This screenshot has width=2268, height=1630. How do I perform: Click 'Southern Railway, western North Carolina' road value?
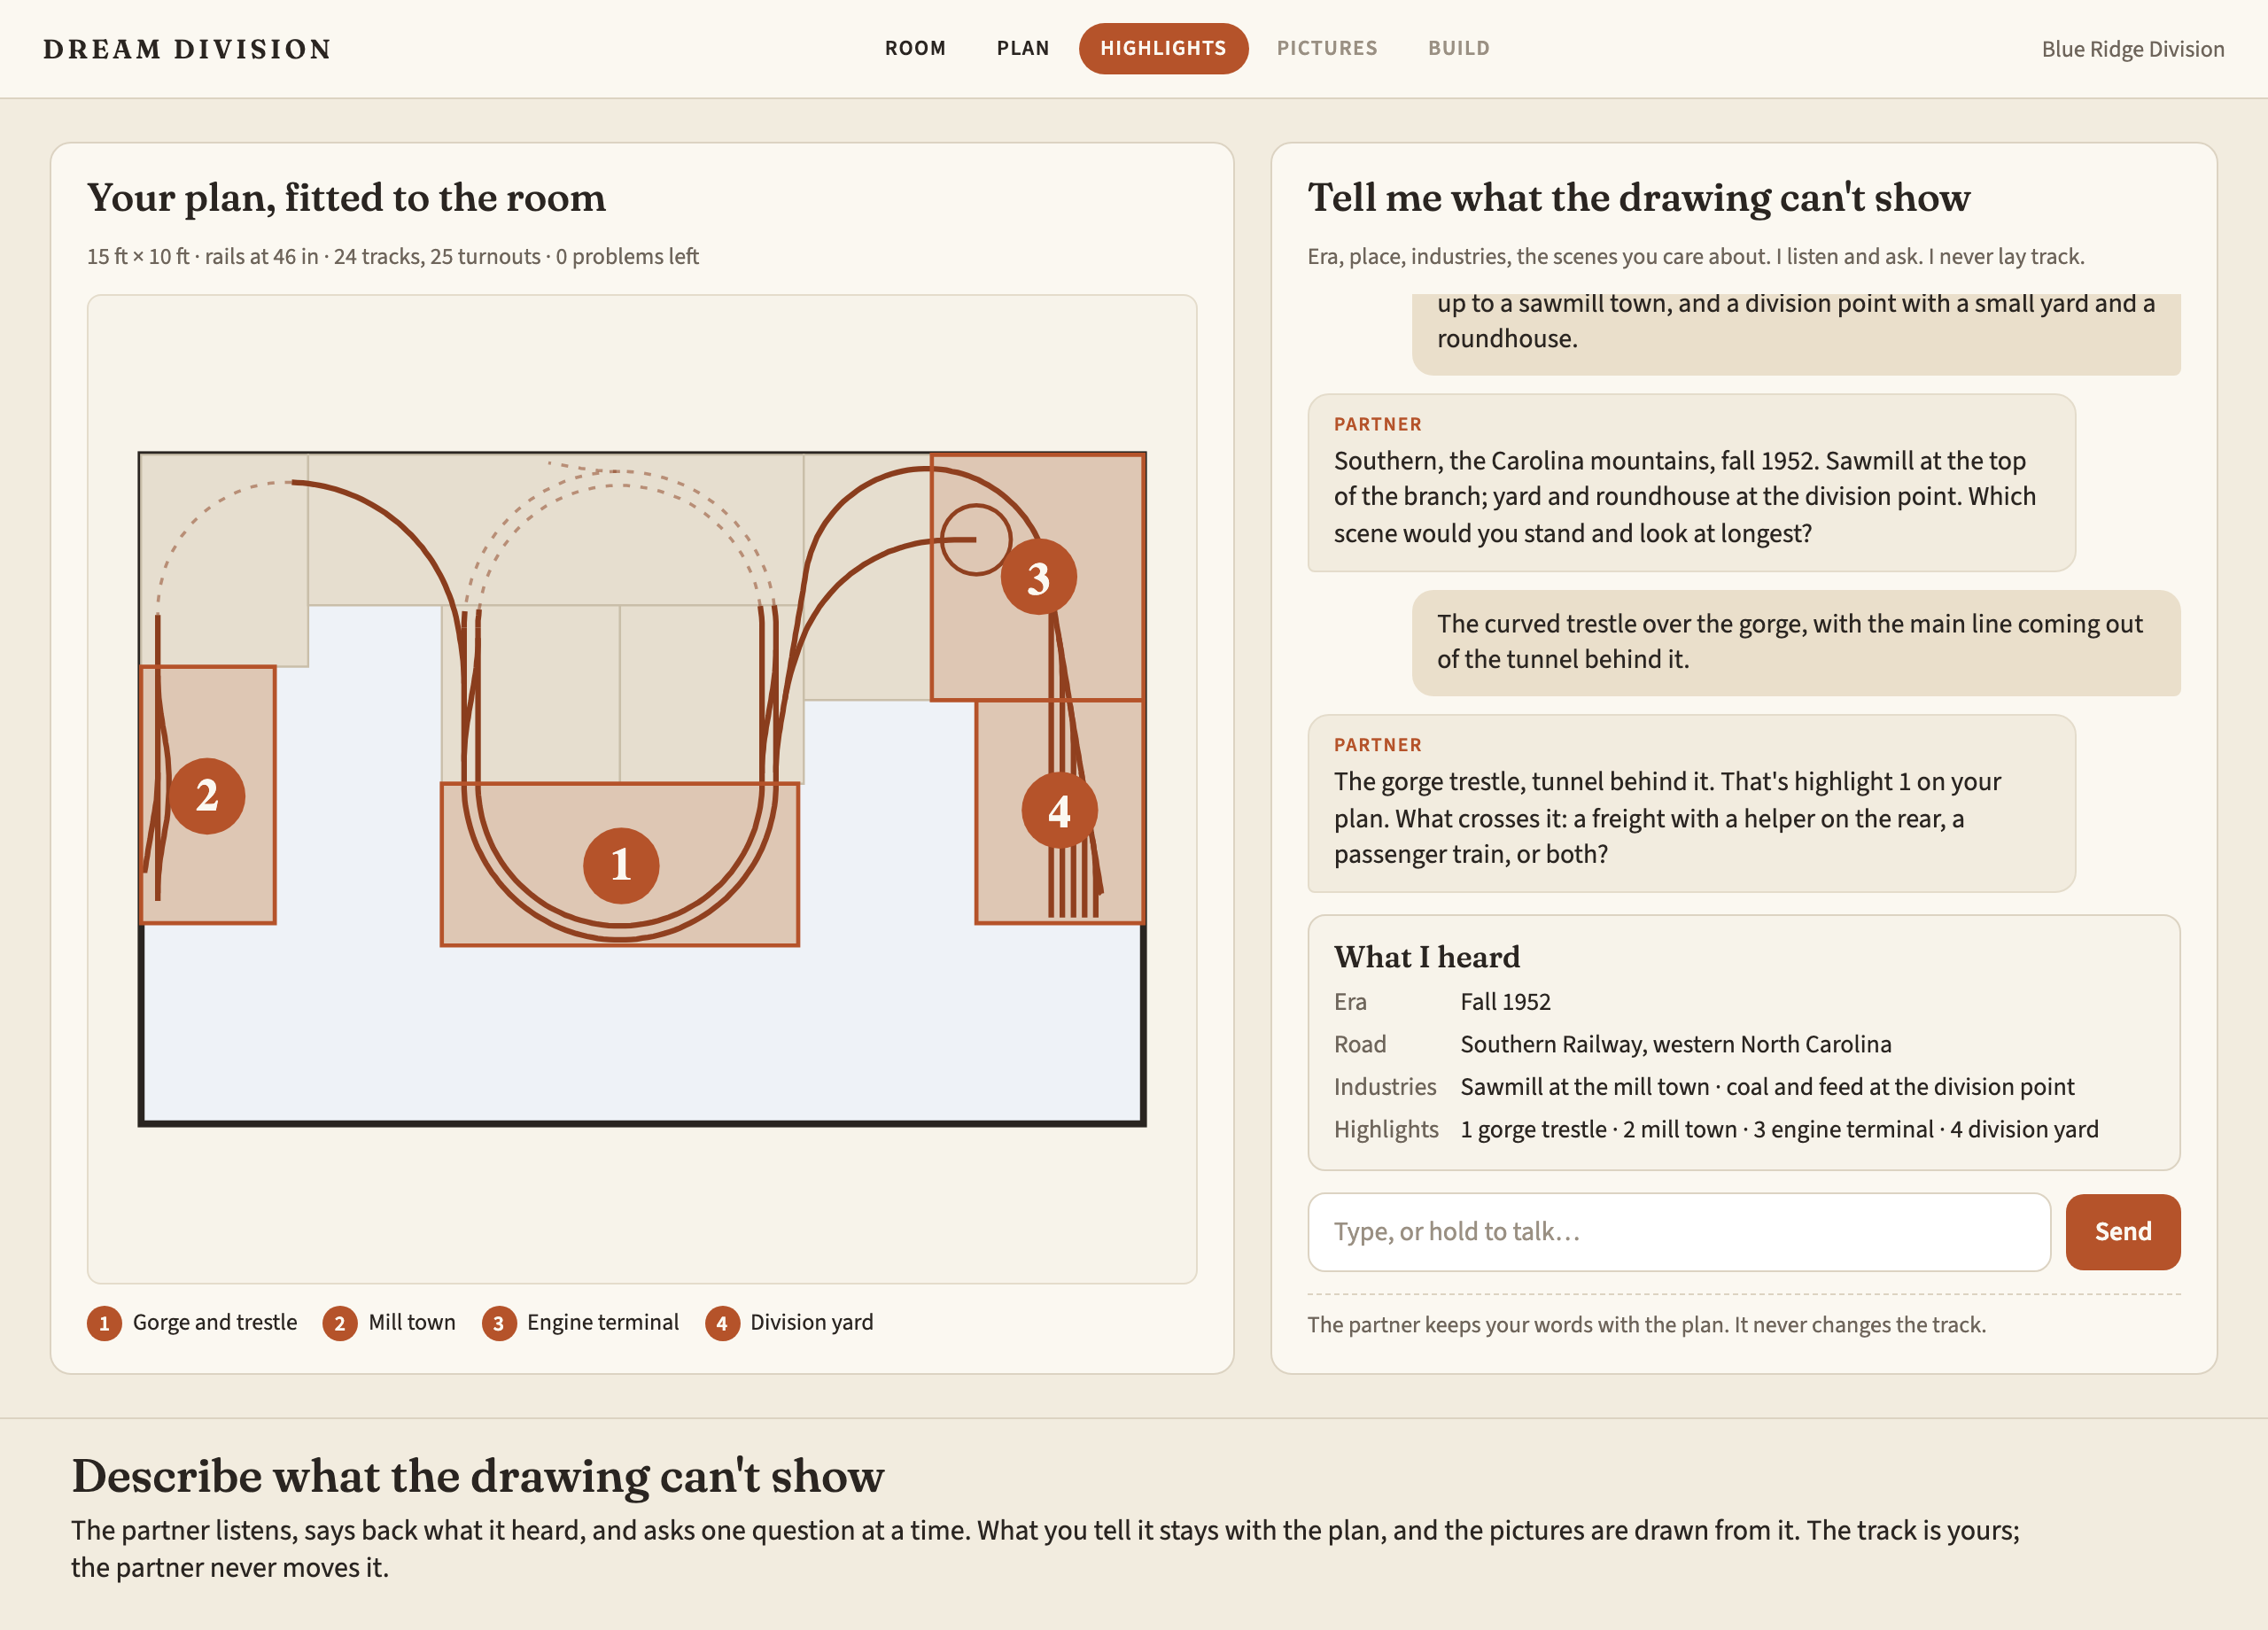click(x=1675, y=1044)
